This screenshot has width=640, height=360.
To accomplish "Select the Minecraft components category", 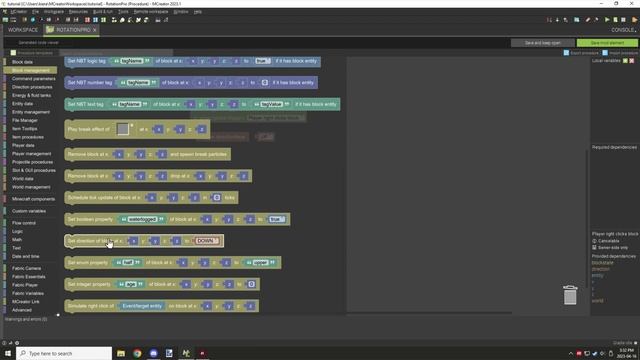I will [33, 199].
